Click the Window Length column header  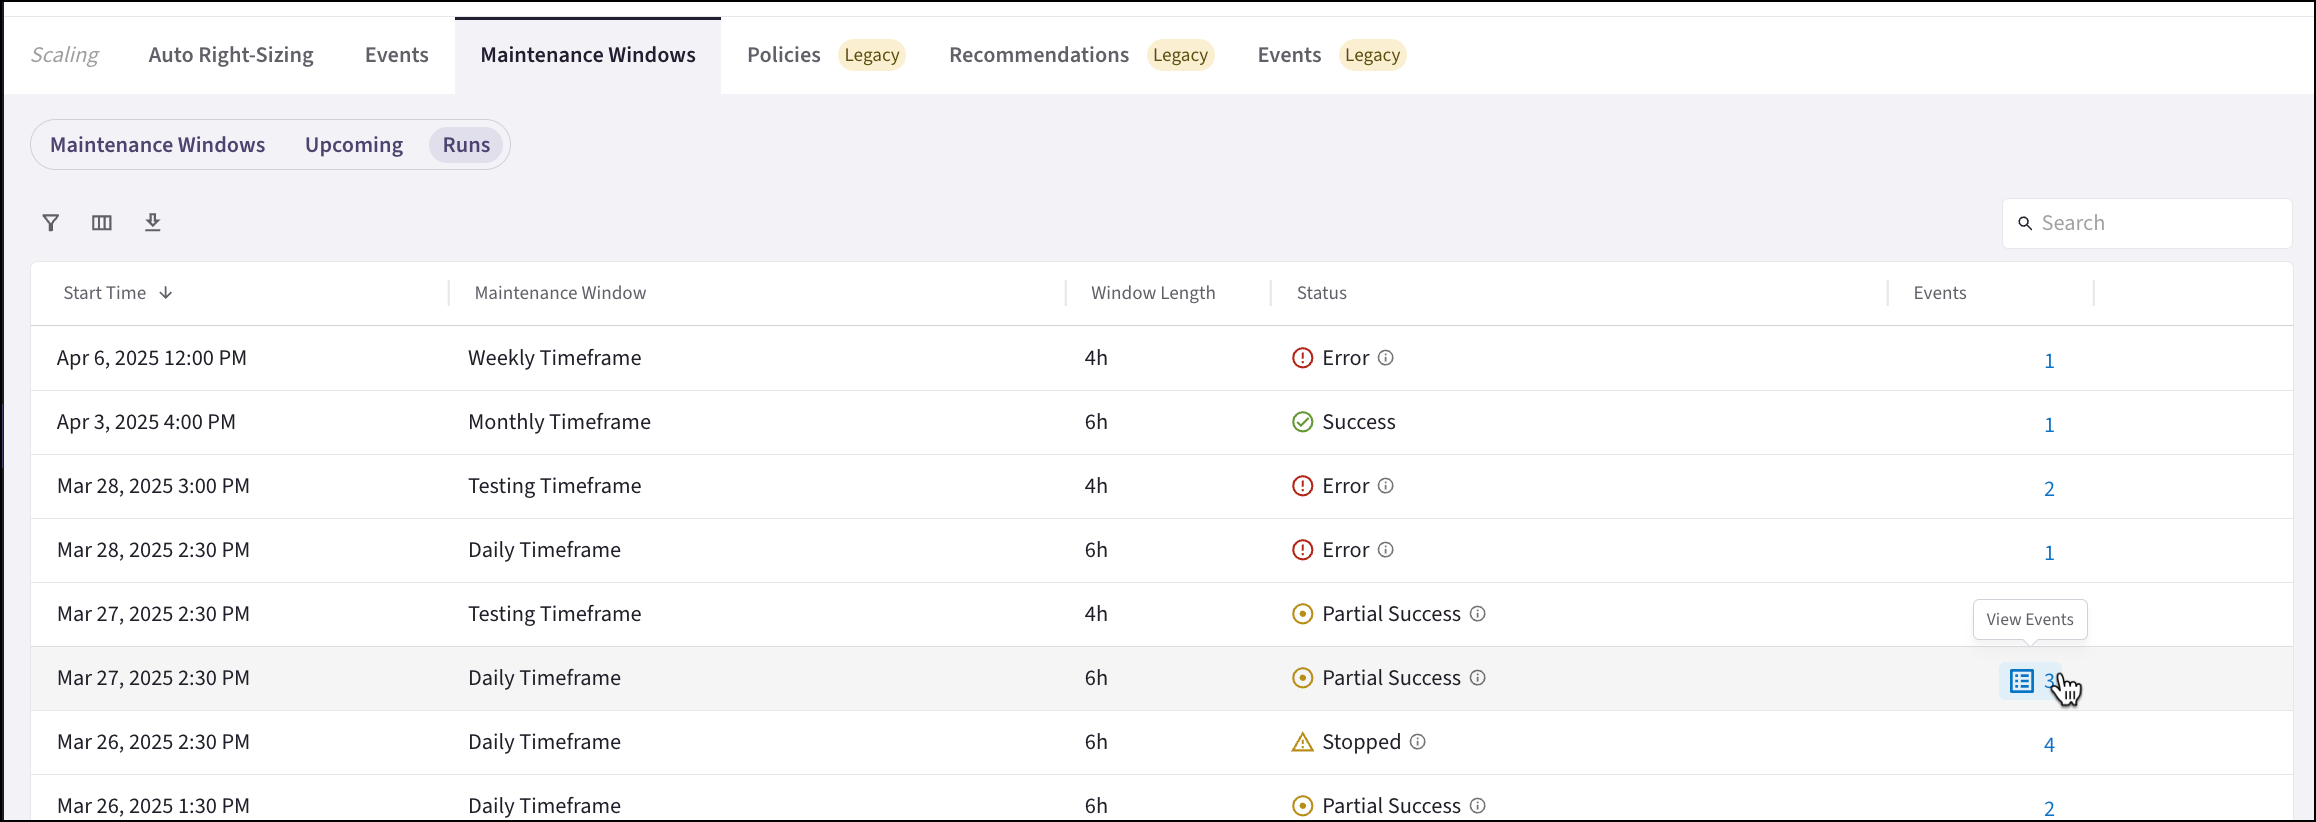(1152, 293)
